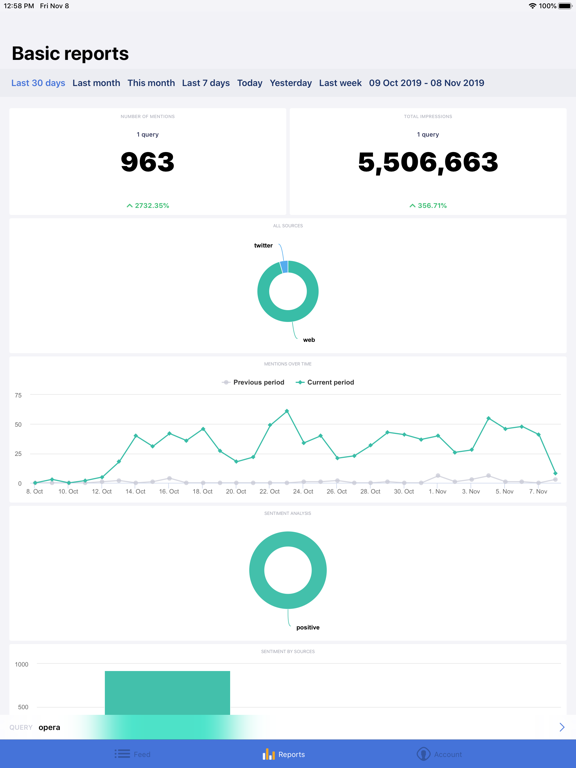The image size is (576, 768).
Task: Open the 09 Oct 2019 - 08 Nov 2019 custom range
Action: pos(427,83)
